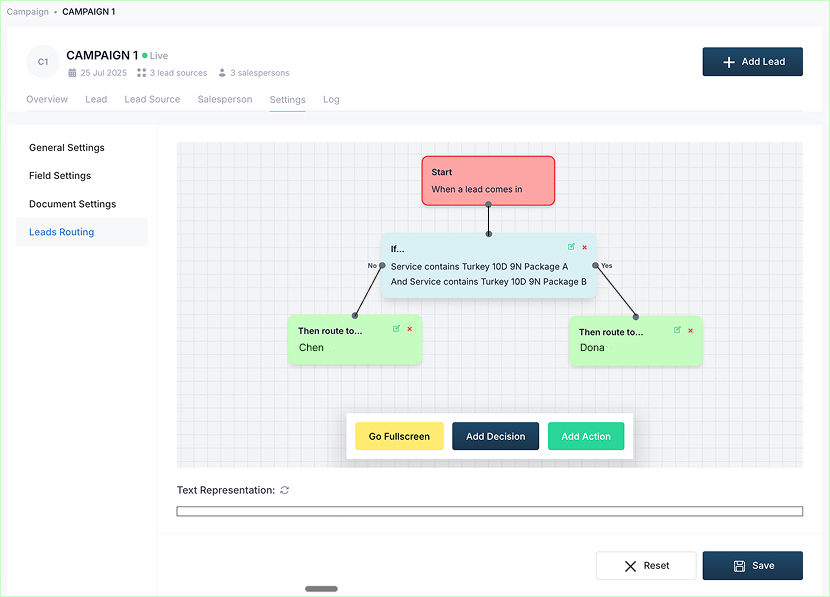The width and height of the screenshot is (830, 597).
Task: Click the Add Action button
Action: pos(586,436)
